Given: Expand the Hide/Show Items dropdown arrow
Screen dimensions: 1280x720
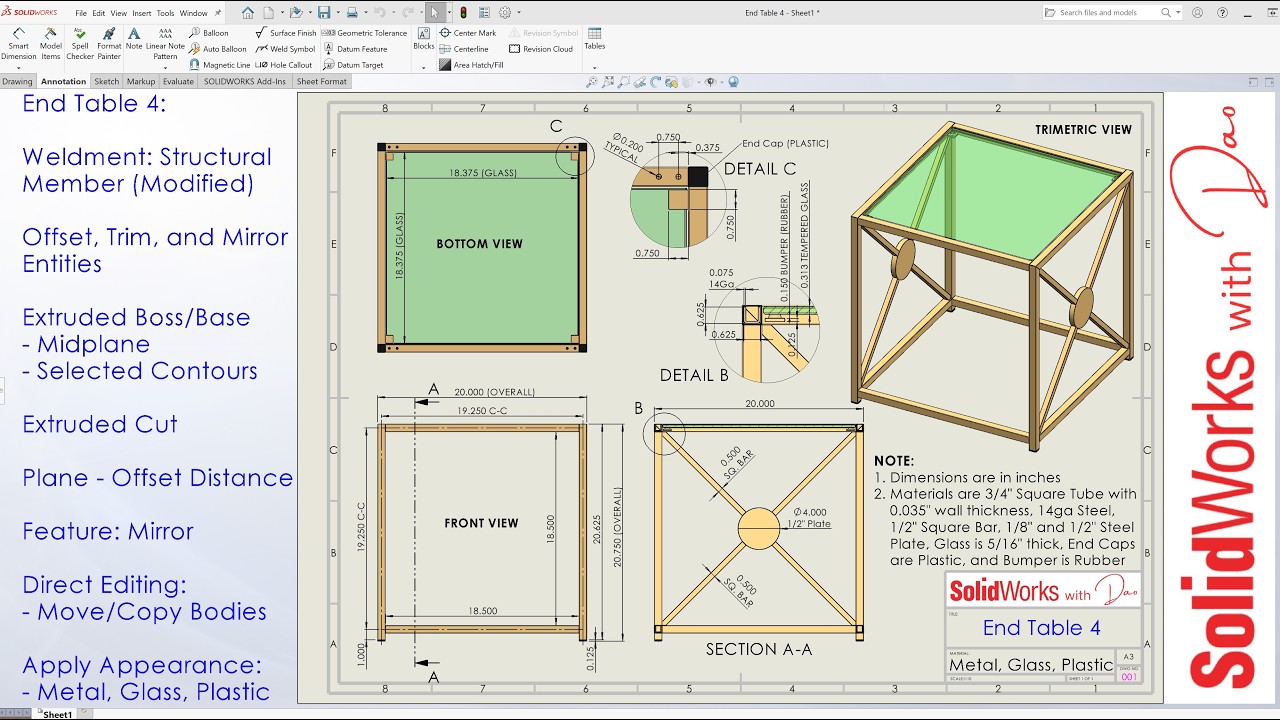Looking at the screenshot, I should (x=723, y=82).
